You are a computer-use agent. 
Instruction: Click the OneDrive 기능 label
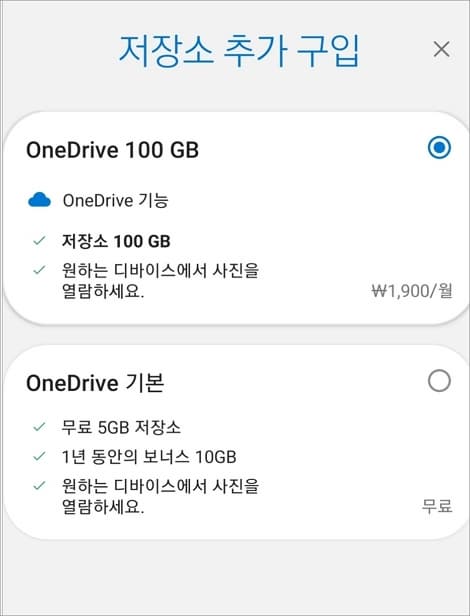[x=116, y=201]
